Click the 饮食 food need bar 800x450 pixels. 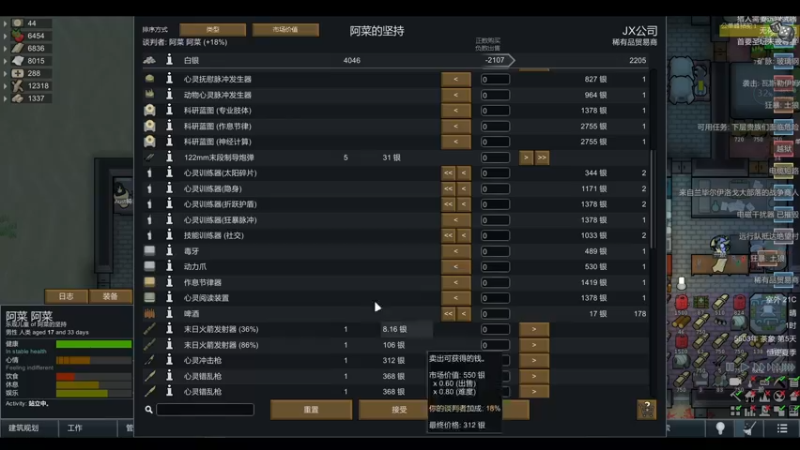click(x=94, y=377)
